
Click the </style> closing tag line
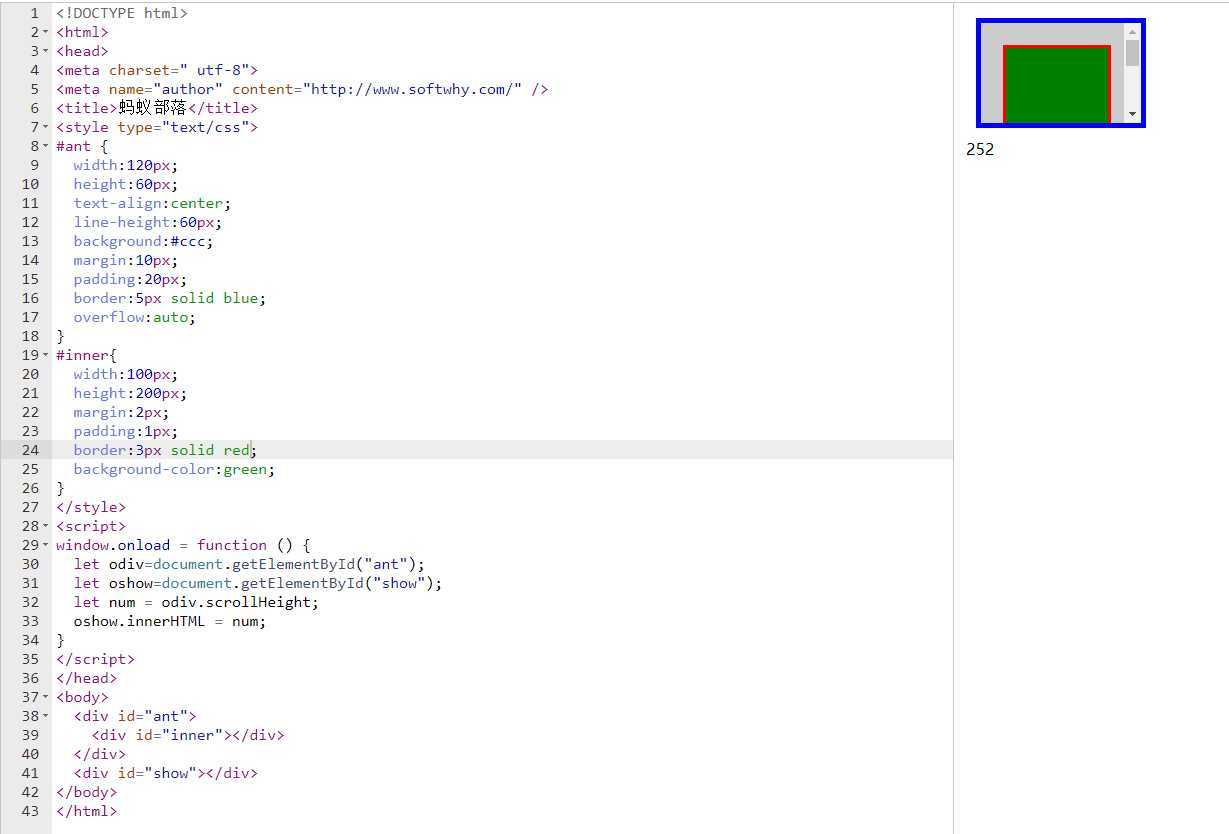(91, 507)
